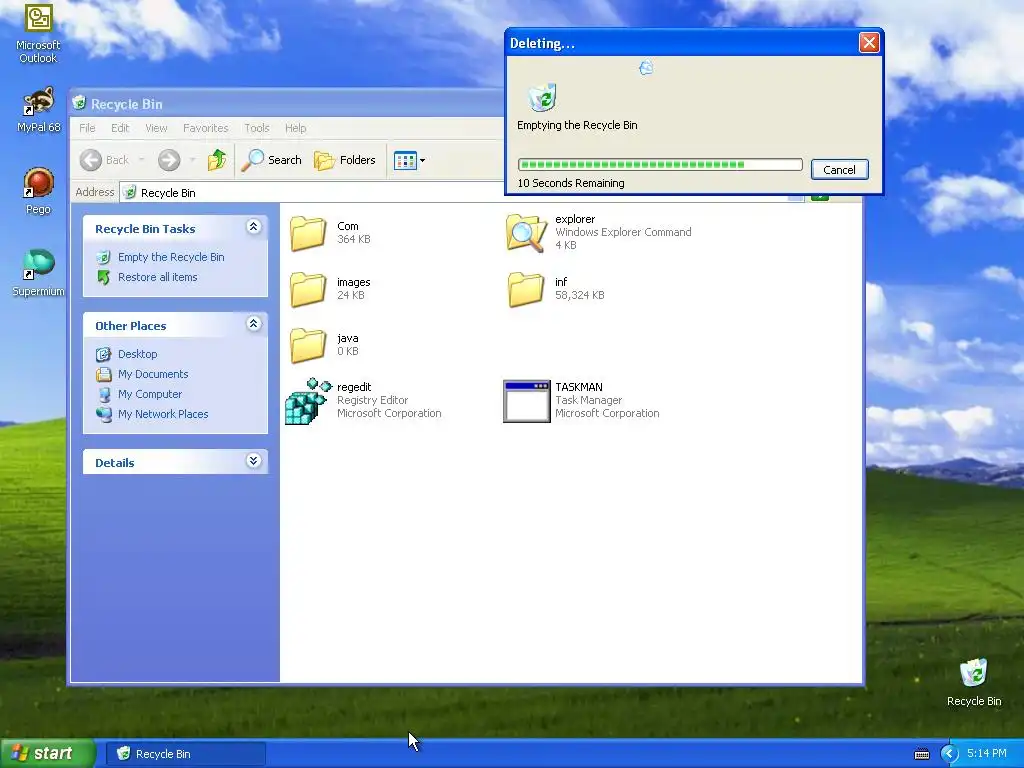Select the MyPal 68 desktop shortcut
The height and width of the screenshot is (768, 1024).
click(x=38, y=110)
